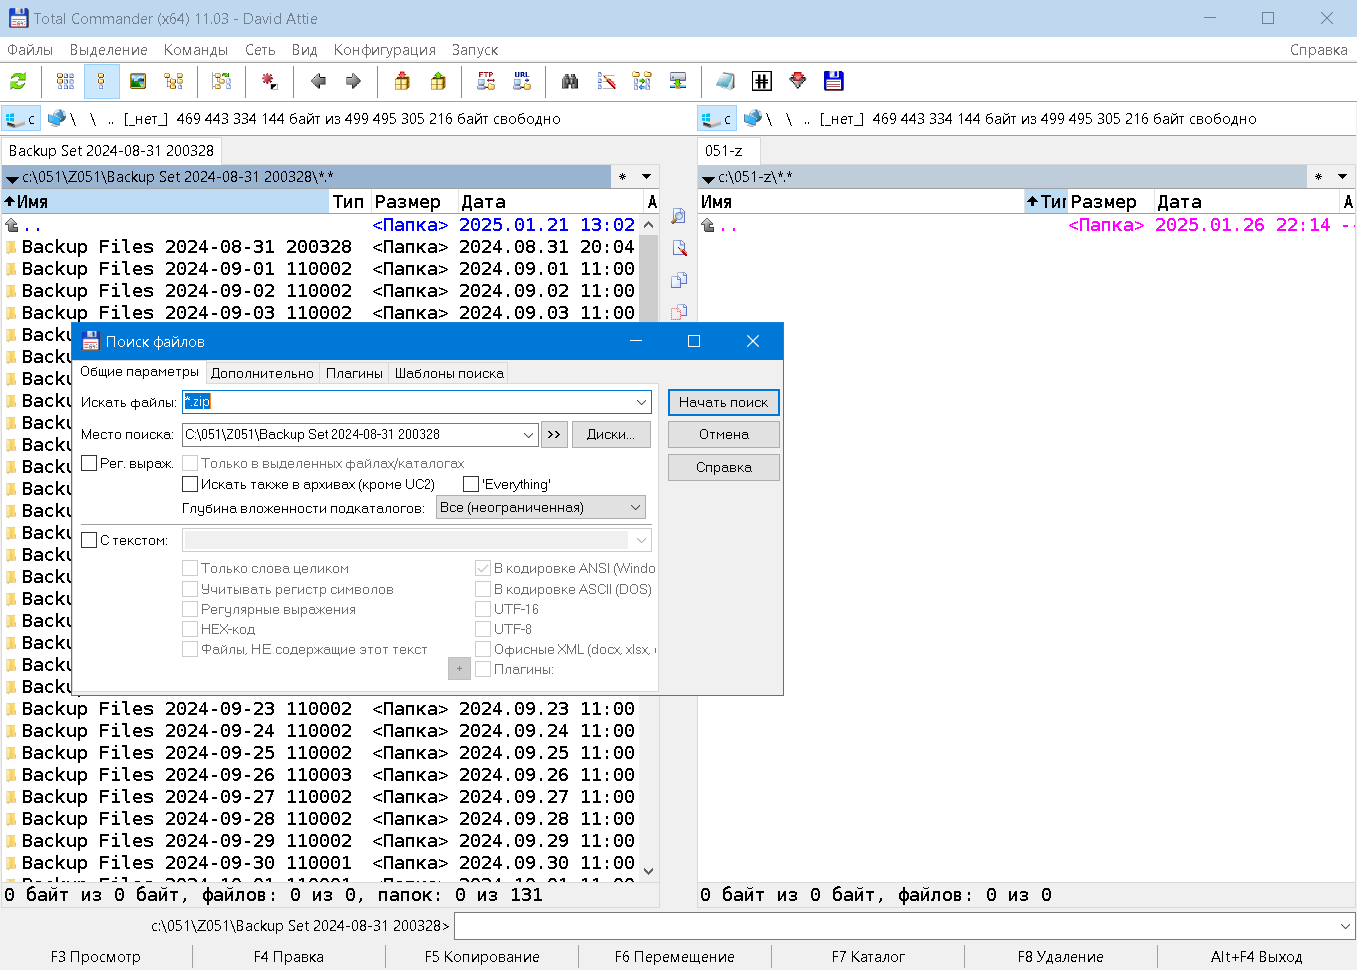
Task: Open the Multi-Rename tool icon
Action: point(605,81)
